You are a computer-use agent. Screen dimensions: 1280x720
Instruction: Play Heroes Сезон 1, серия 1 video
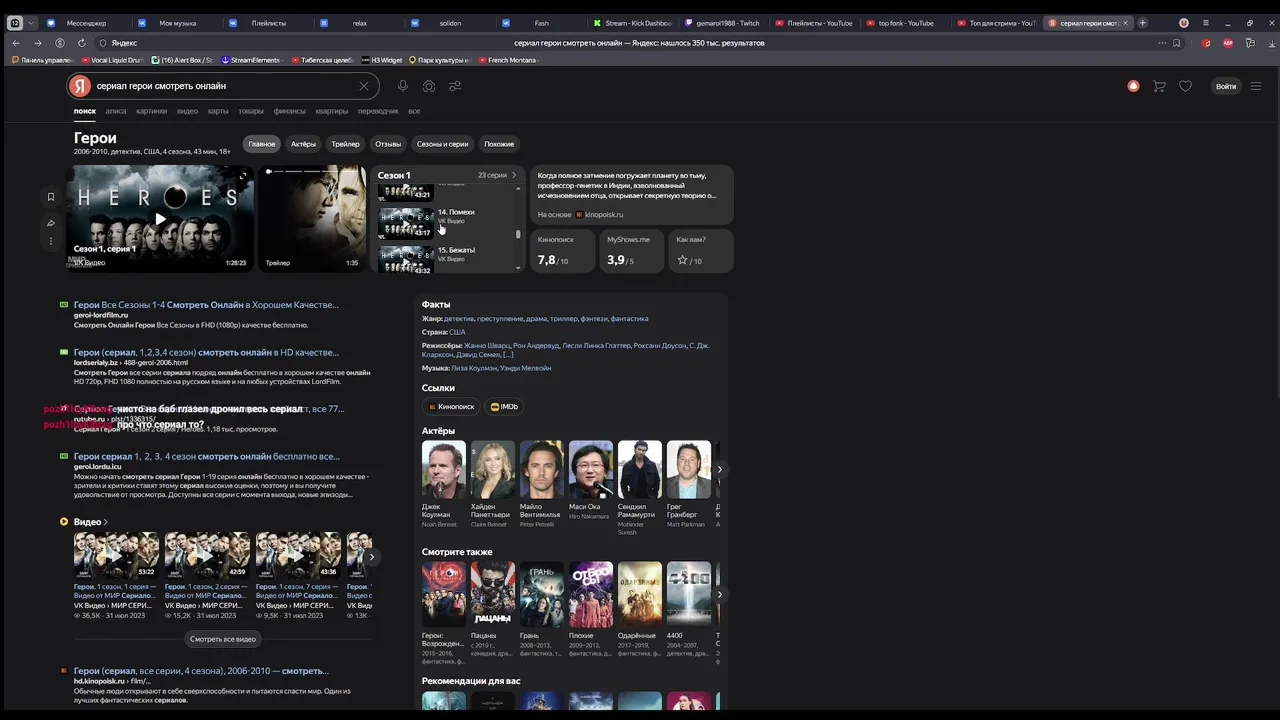coord(160,218)
